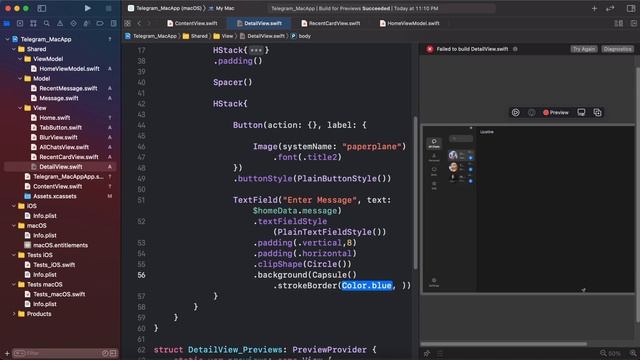Collapse the Model folder
Image resolution: width=640 pixels, height=360 pixels.
pyautogui.click(x=20, y=78)
